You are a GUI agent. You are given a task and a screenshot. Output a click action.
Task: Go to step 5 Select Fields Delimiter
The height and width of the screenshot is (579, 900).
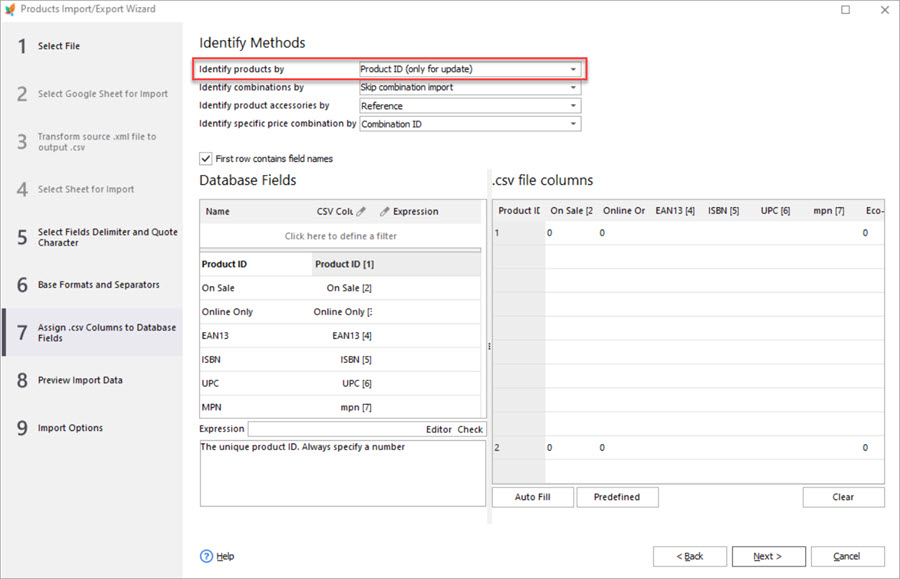coord(92,237)
